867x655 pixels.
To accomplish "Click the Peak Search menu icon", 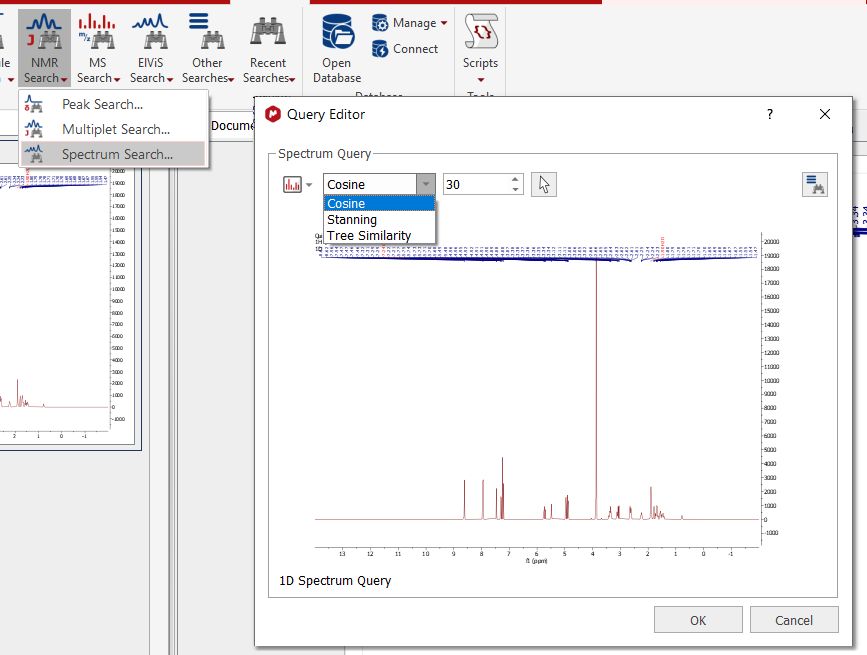I will click(x=34, y=104).
